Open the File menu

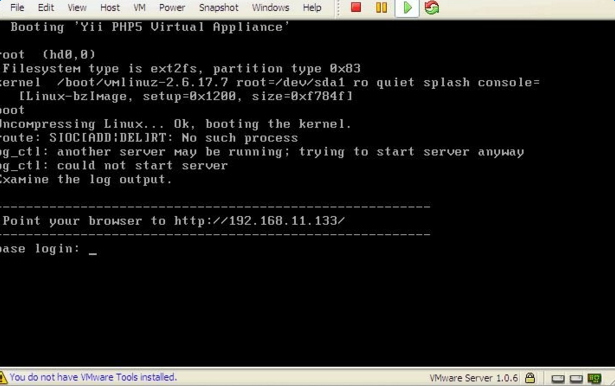pyautogui.click(x=17, y=7)
